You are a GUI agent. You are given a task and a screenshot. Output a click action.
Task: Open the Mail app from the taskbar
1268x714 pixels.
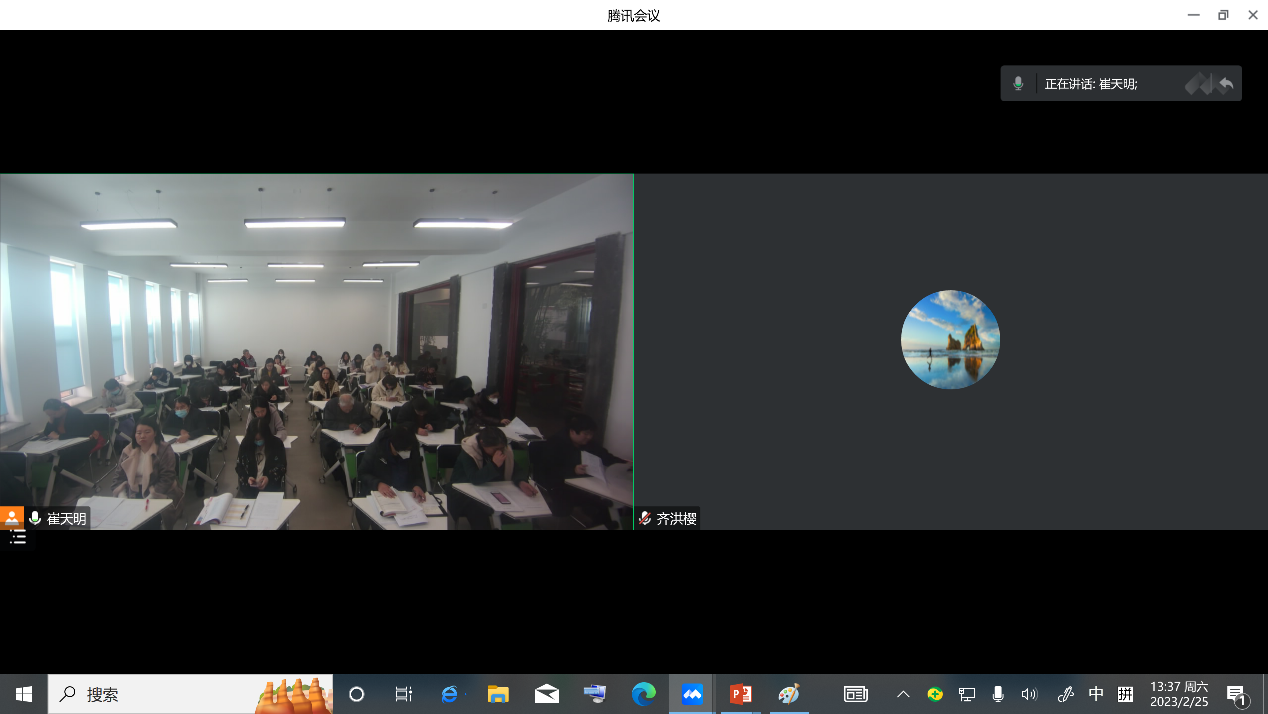tap(547, 694)
